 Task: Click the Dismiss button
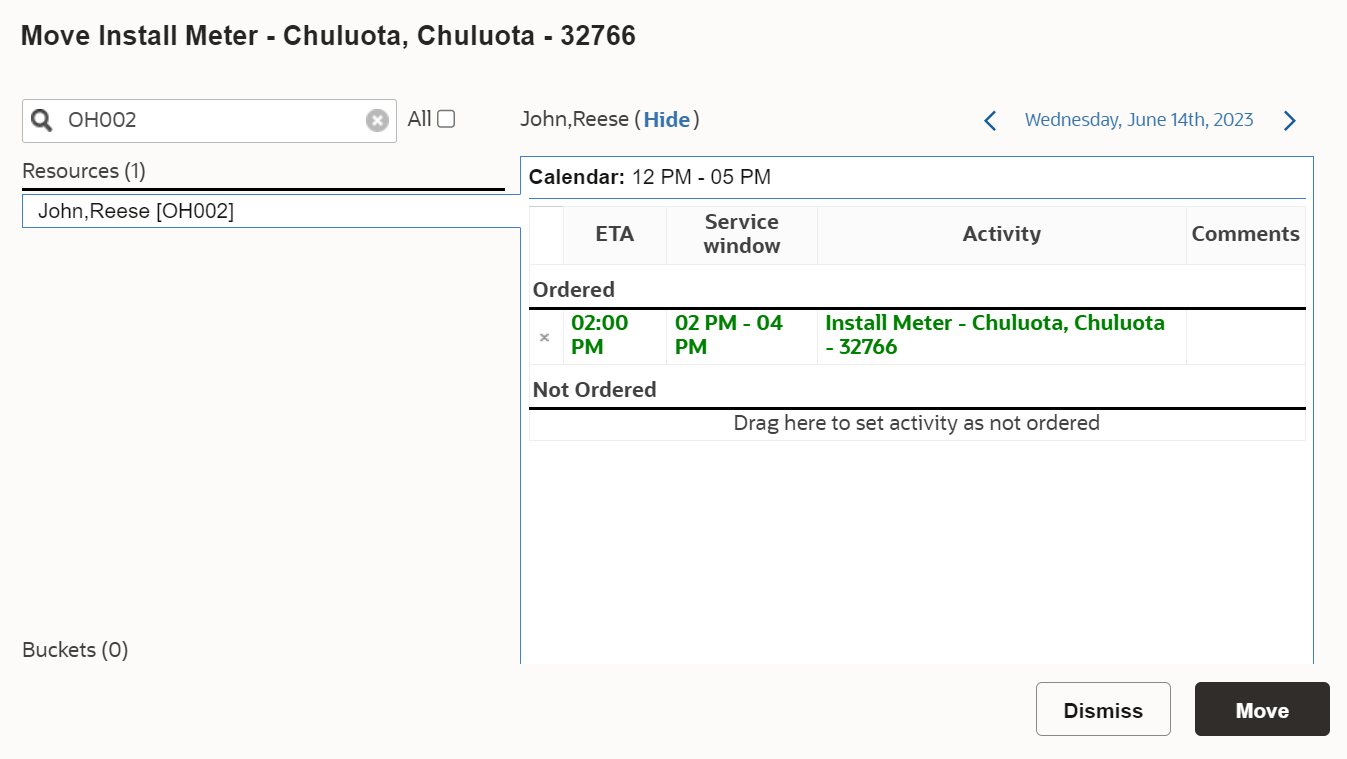point(1103,709)
